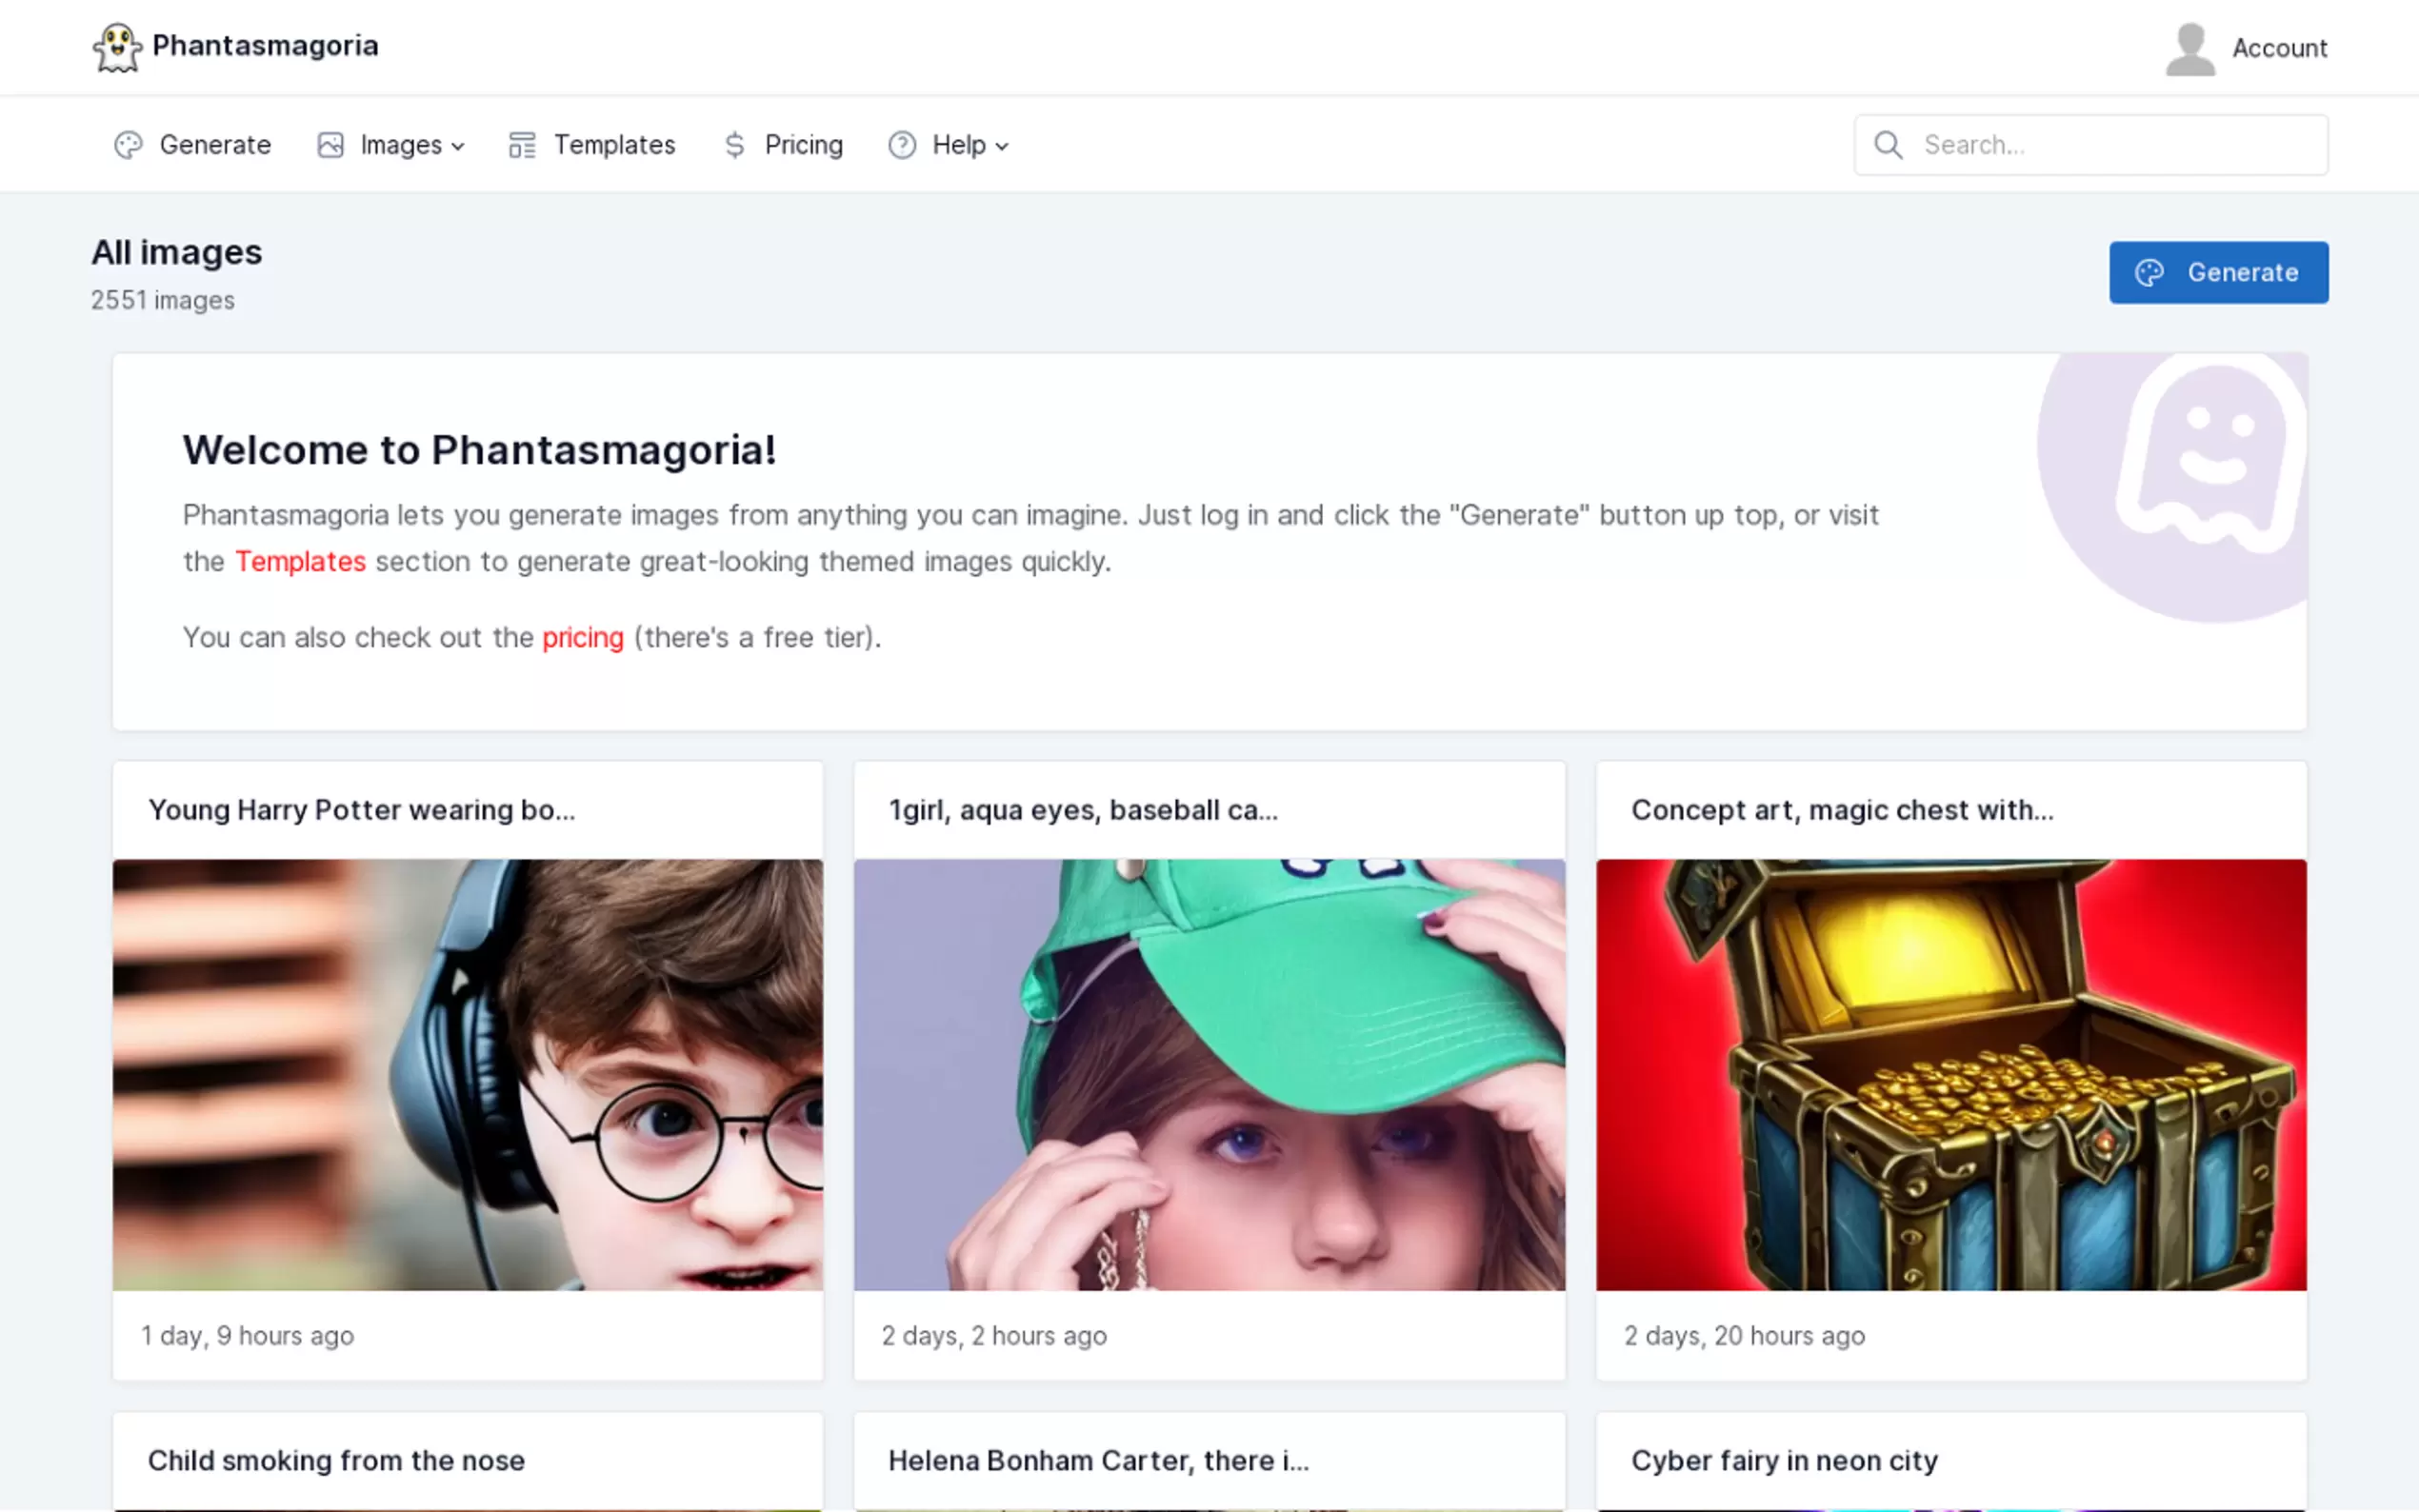Screen dimensions: 2419x1512
Task: Click the magnifying glass search icon
Action: click(x=1887, y=145)
